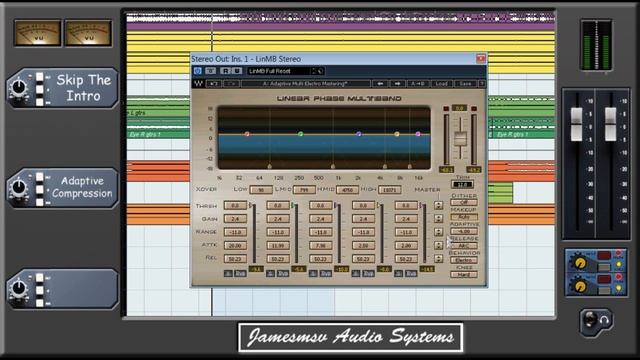Reset the right output clip LED

tap(474, 109)
